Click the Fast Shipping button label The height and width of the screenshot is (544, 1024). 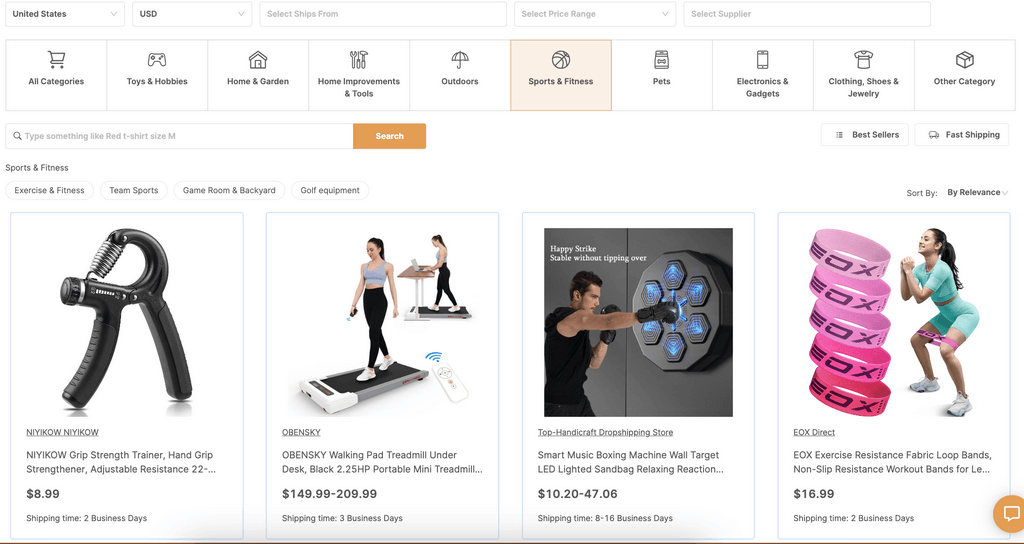click(972, 135)
